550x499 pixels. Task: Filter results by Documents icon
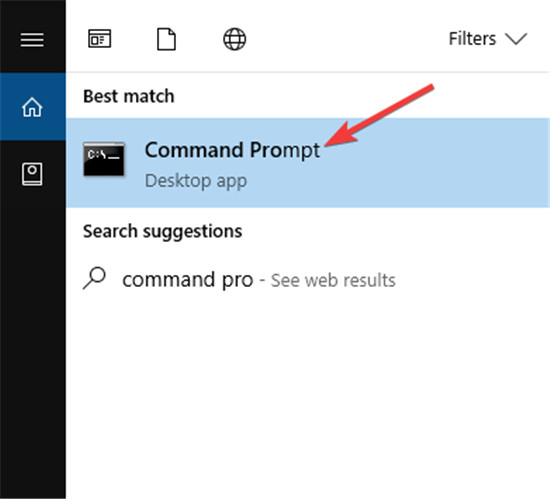[x=166, y=39]
